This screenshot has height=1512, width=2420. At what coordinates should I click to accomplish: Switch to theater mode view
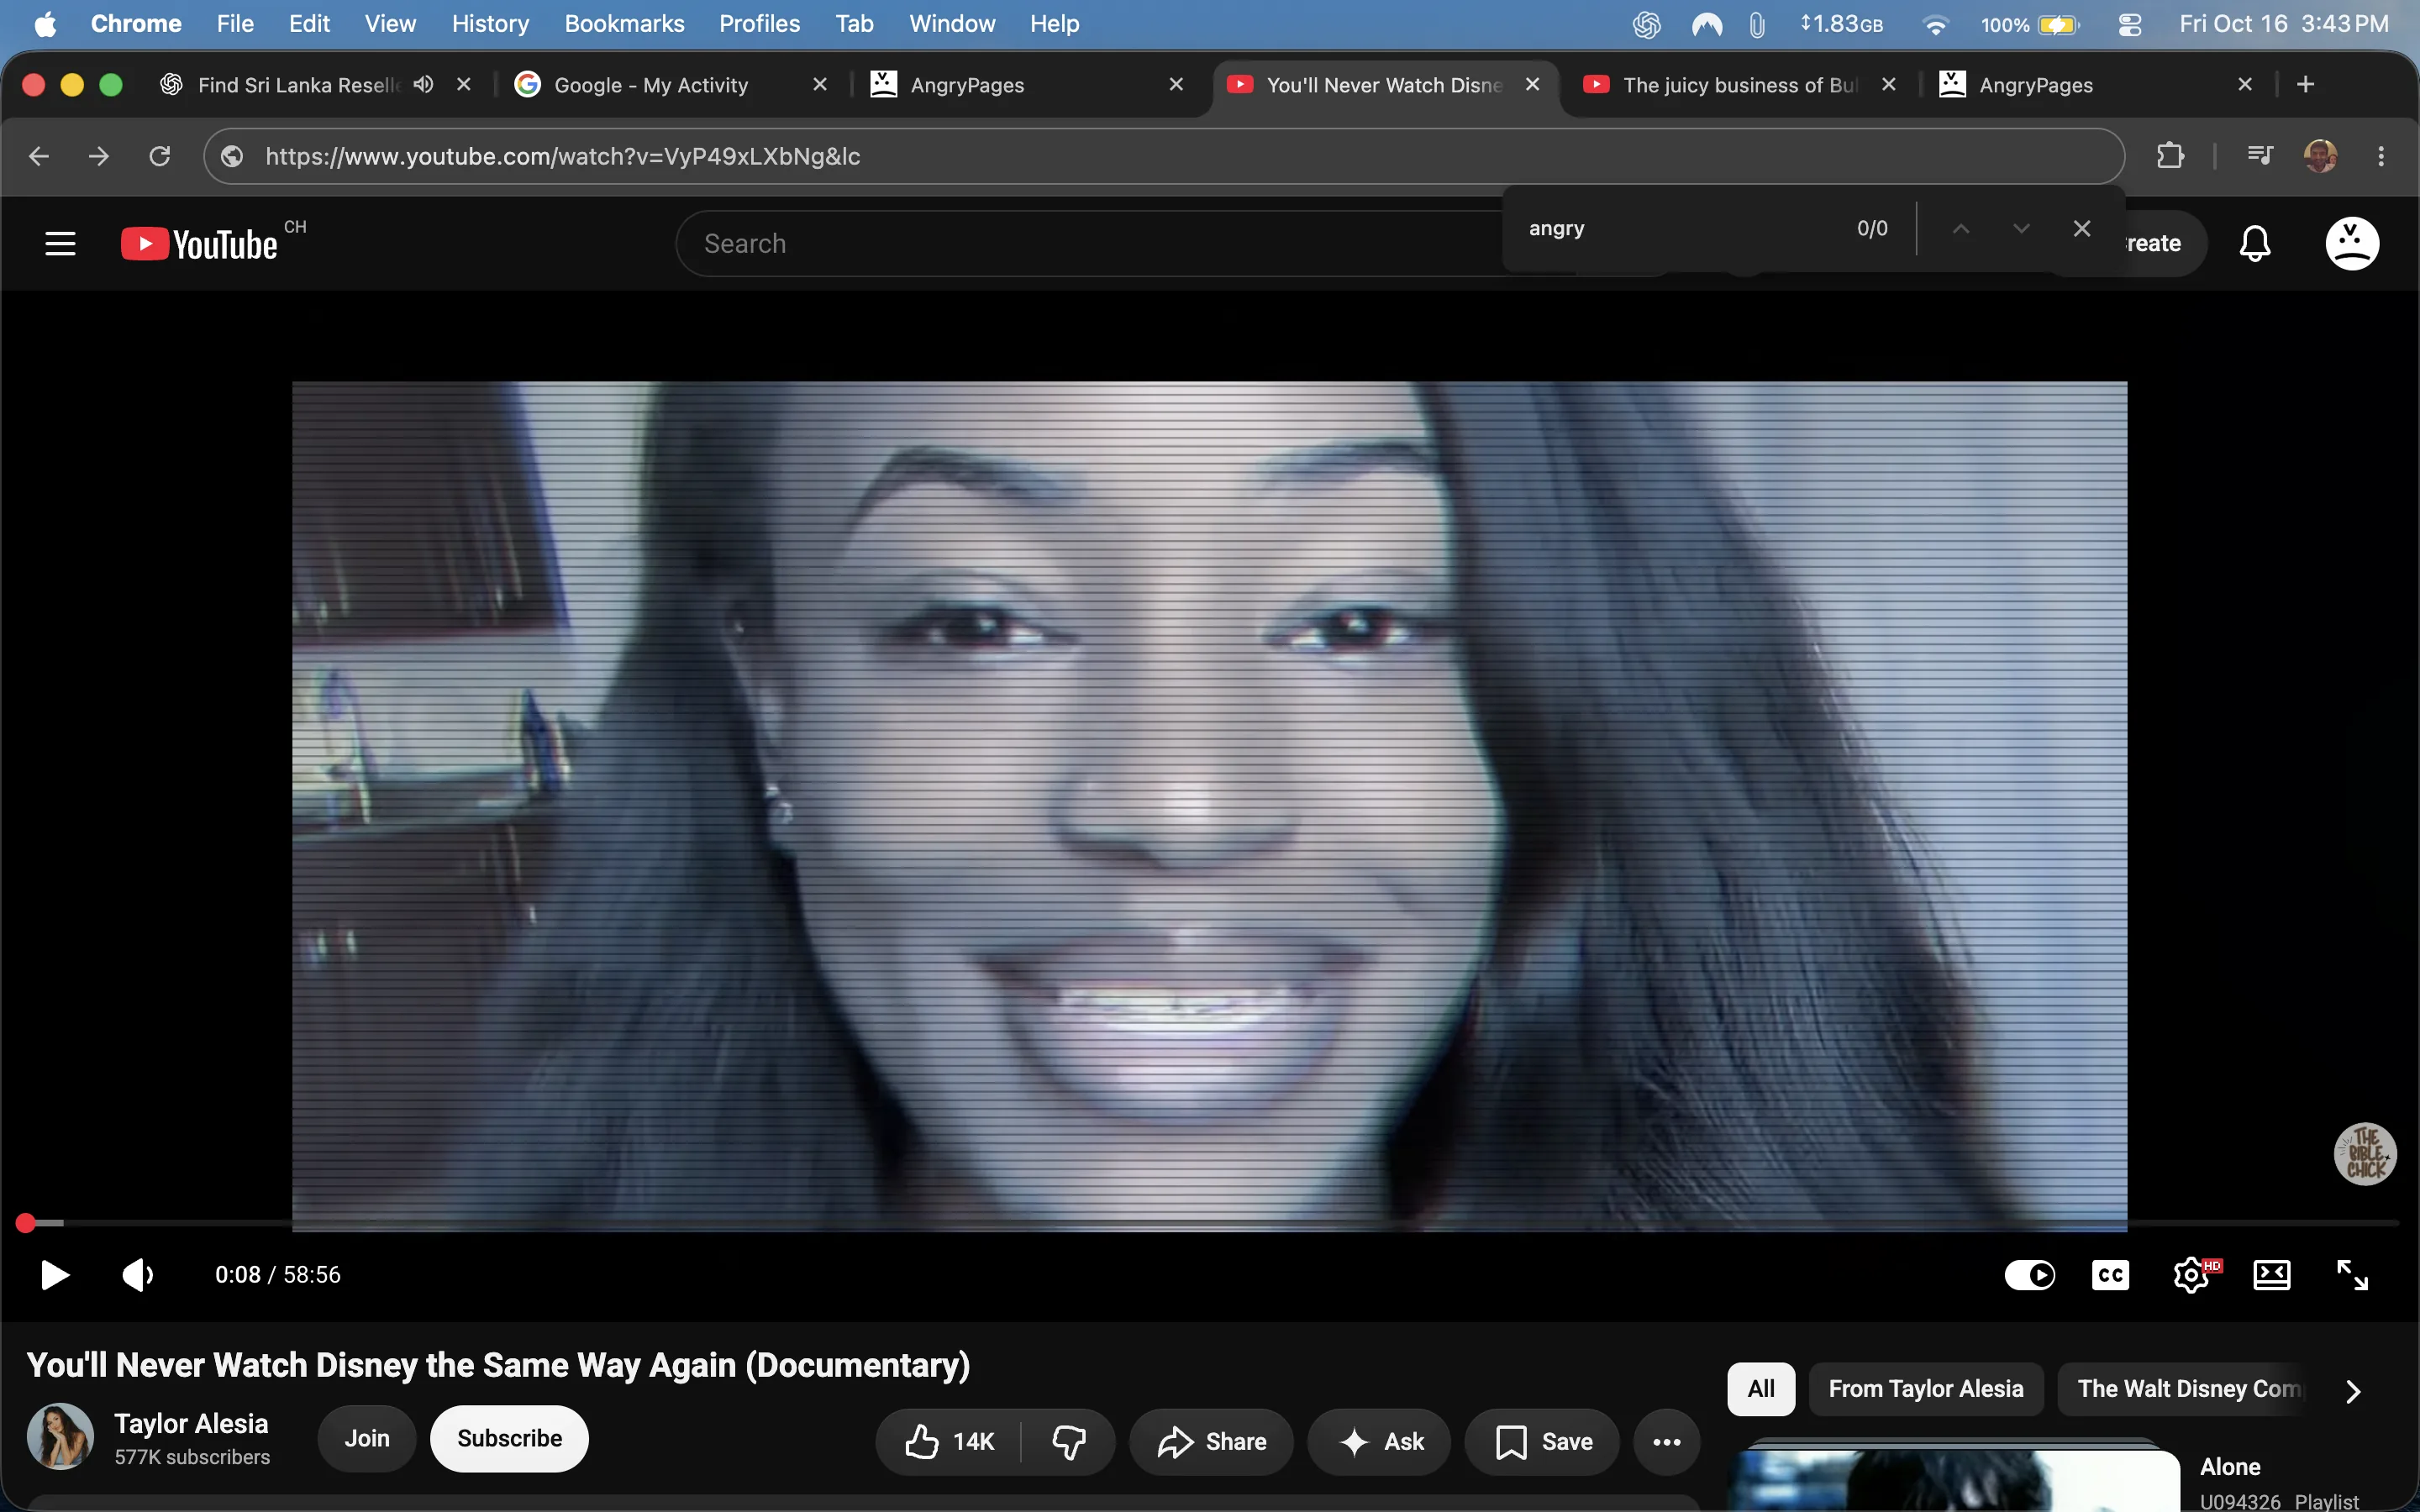point(2272,1275)
